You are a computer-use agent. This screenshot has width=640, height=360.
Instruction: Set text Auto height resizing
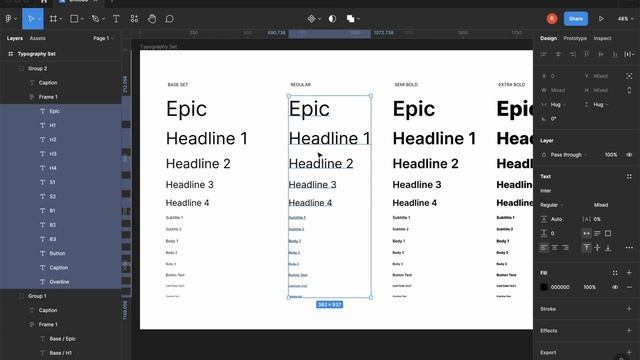(597, 233)
